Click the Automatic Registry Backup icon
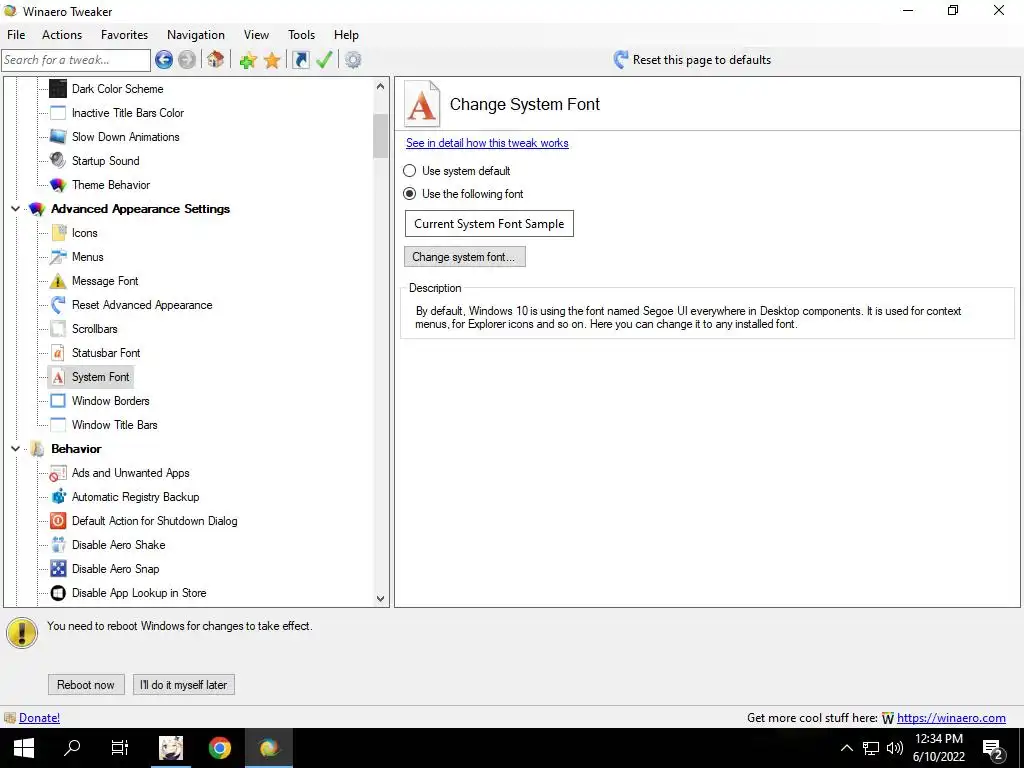The image size is (1024, 768). (58, 497)
